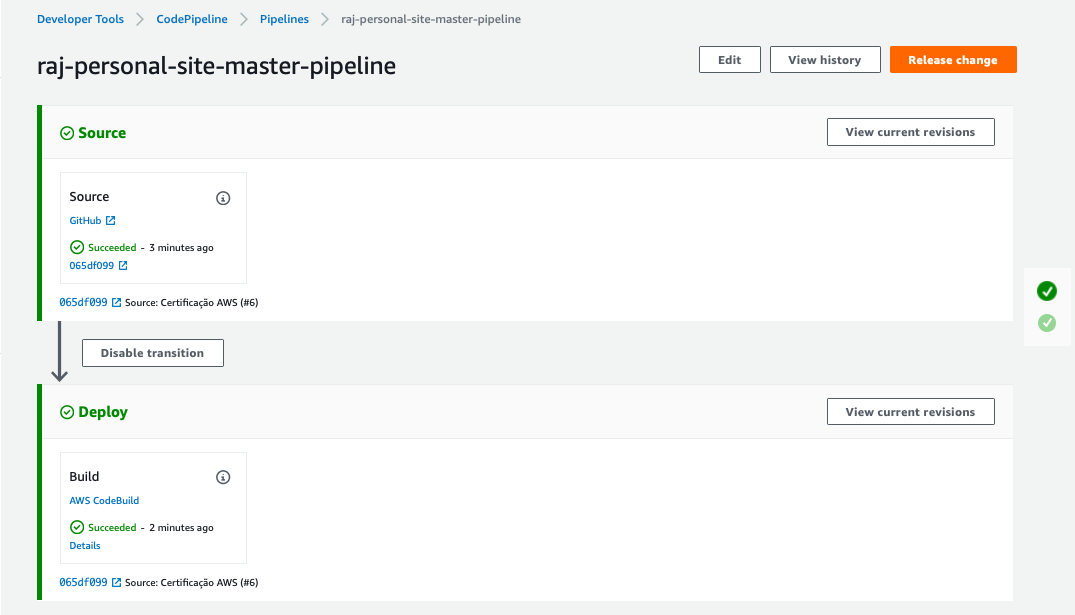View current revisions for Source stage
The image size is (1075, 615).
[x=910, y=132]
